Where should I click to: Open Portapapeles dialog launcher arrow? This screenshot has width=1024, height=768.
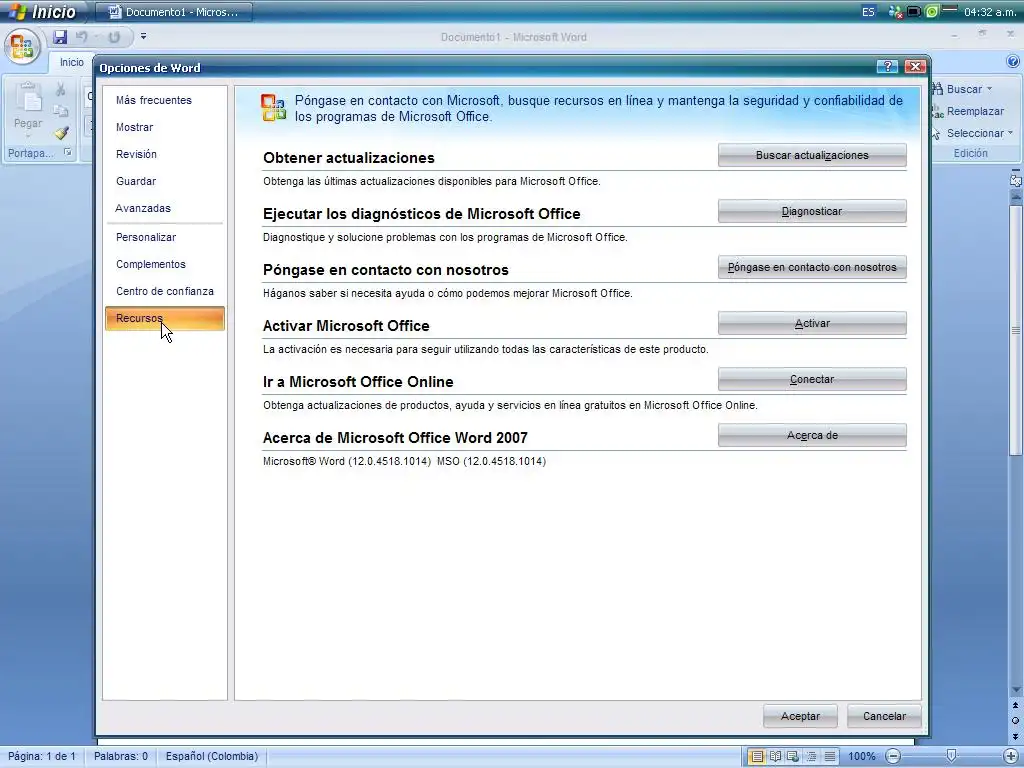[x=67, y=153]
